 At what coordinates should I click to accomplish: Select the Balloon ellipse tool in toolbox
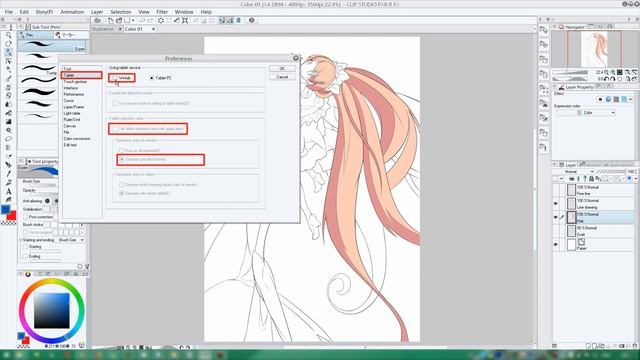(x=8, y=139)
